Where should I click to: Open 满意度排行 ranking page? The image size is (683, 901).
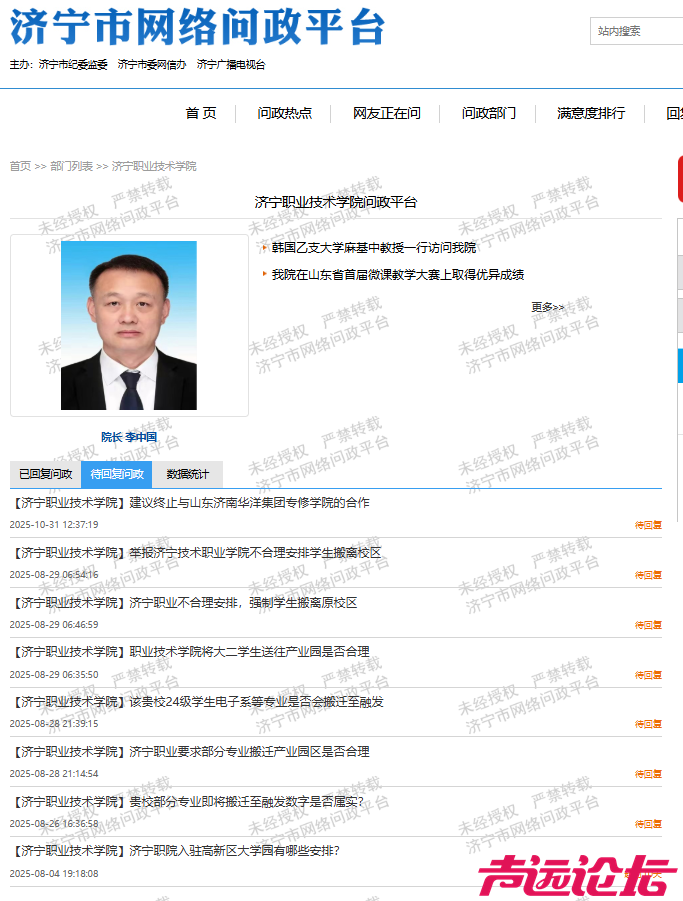(x=591, y=114)
